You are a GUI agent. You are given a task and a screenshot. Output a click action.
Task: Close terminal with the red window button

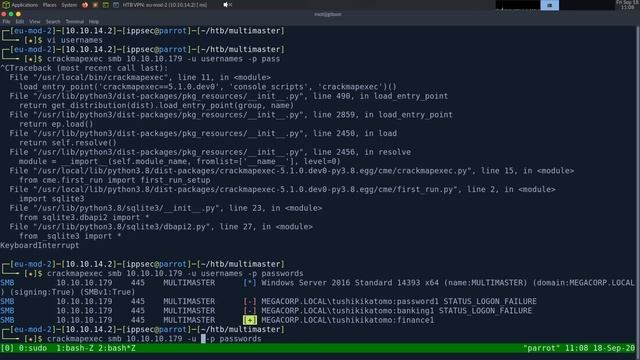(4, 14)
